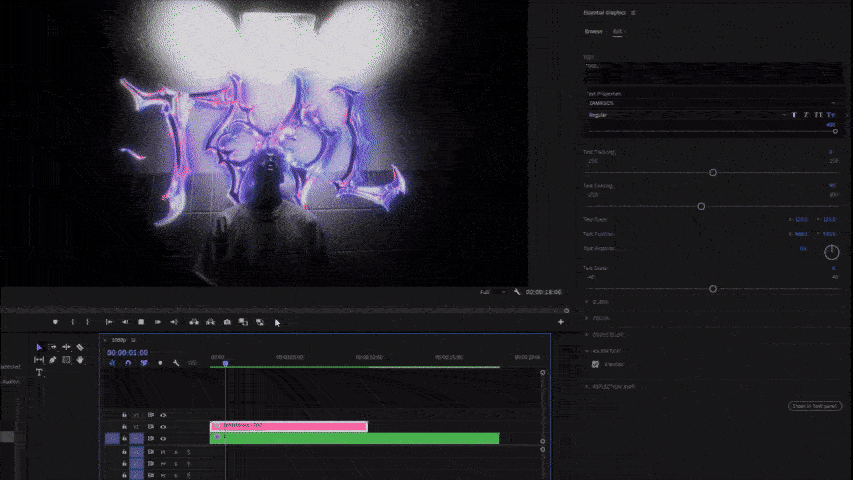Click the Export Frame camera icon
Viewport: 853px width, 480px height.
point(227,322)
